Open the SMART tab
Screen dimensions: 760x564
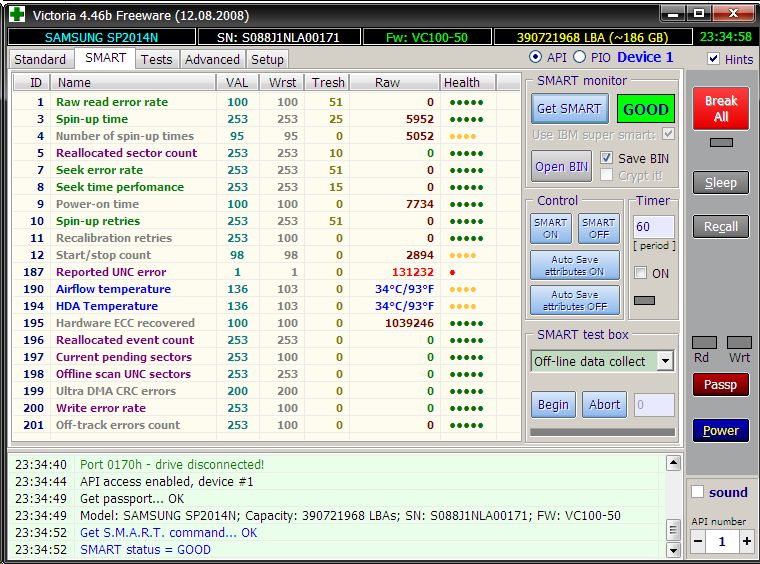105,58
